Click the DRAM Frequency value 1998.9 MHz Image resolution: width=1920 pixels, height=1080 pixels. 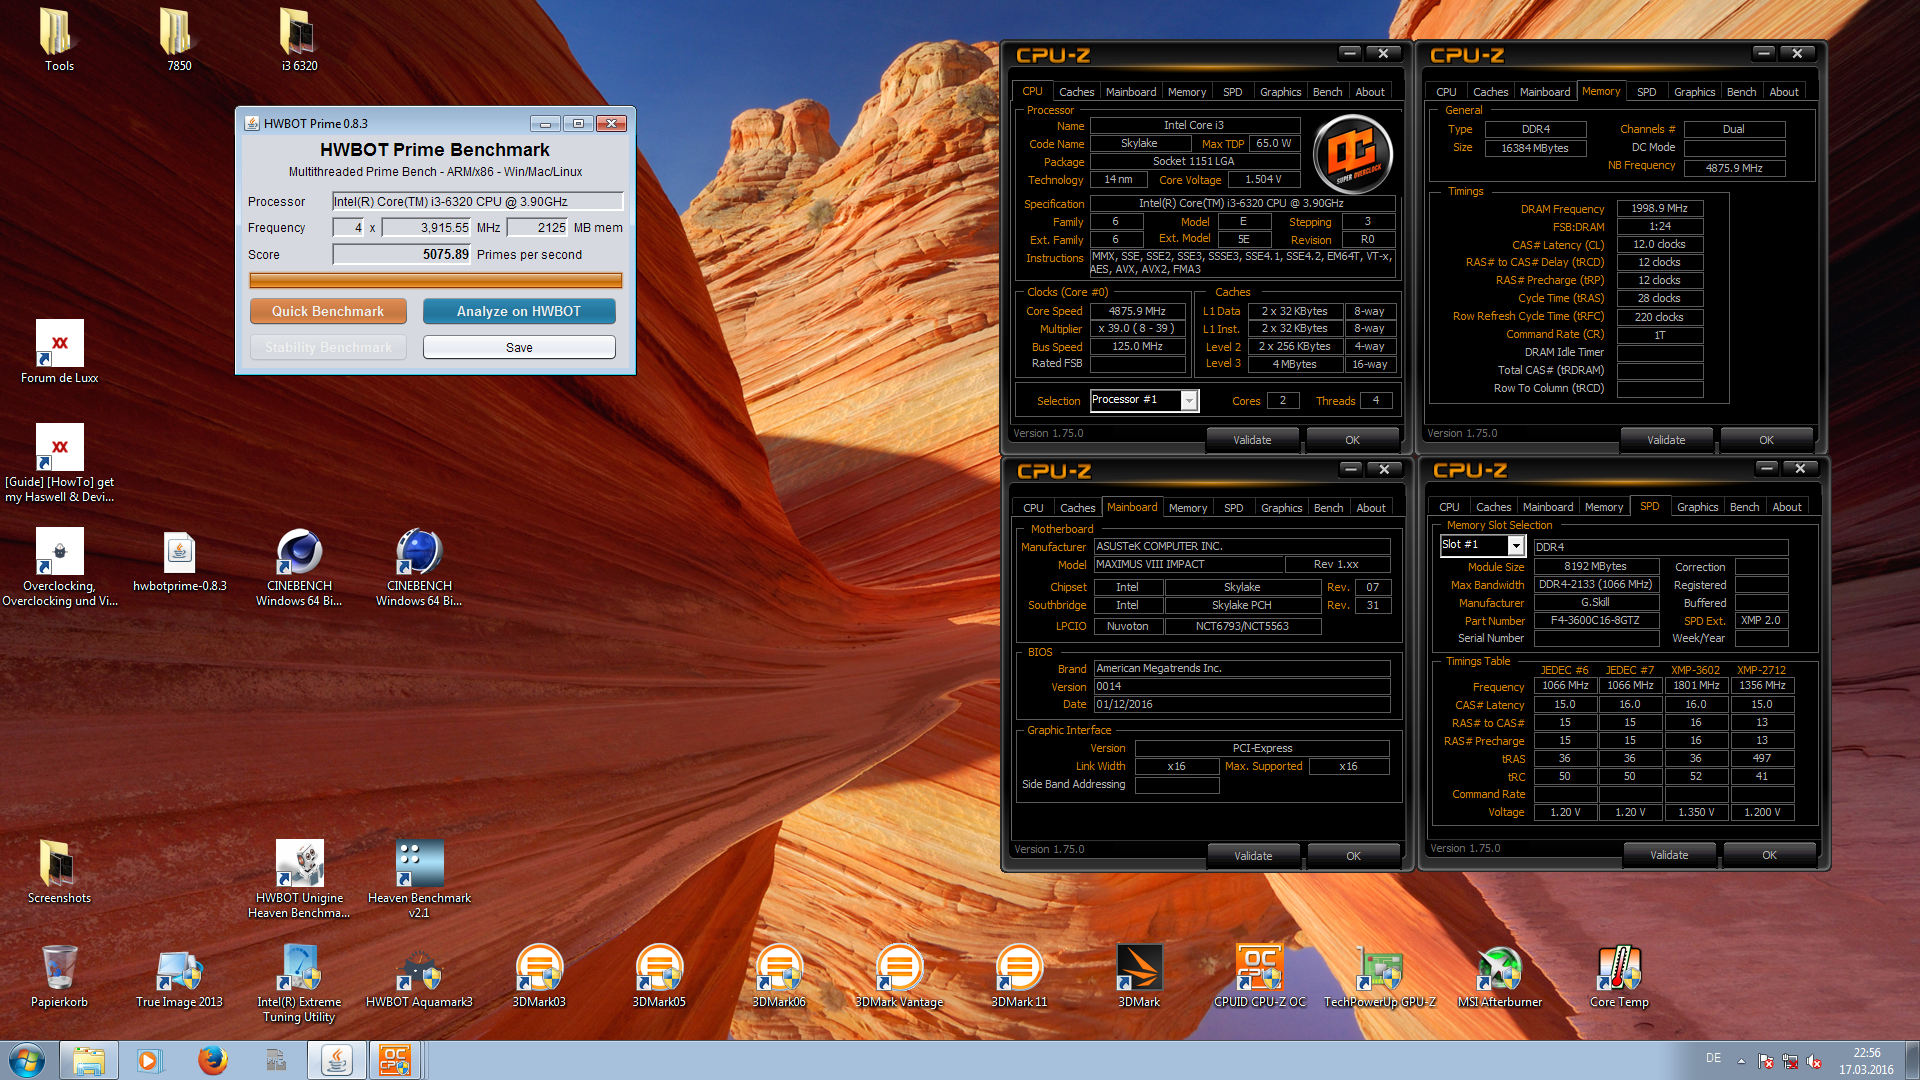pyautogui.click(x=1659, y=208)
